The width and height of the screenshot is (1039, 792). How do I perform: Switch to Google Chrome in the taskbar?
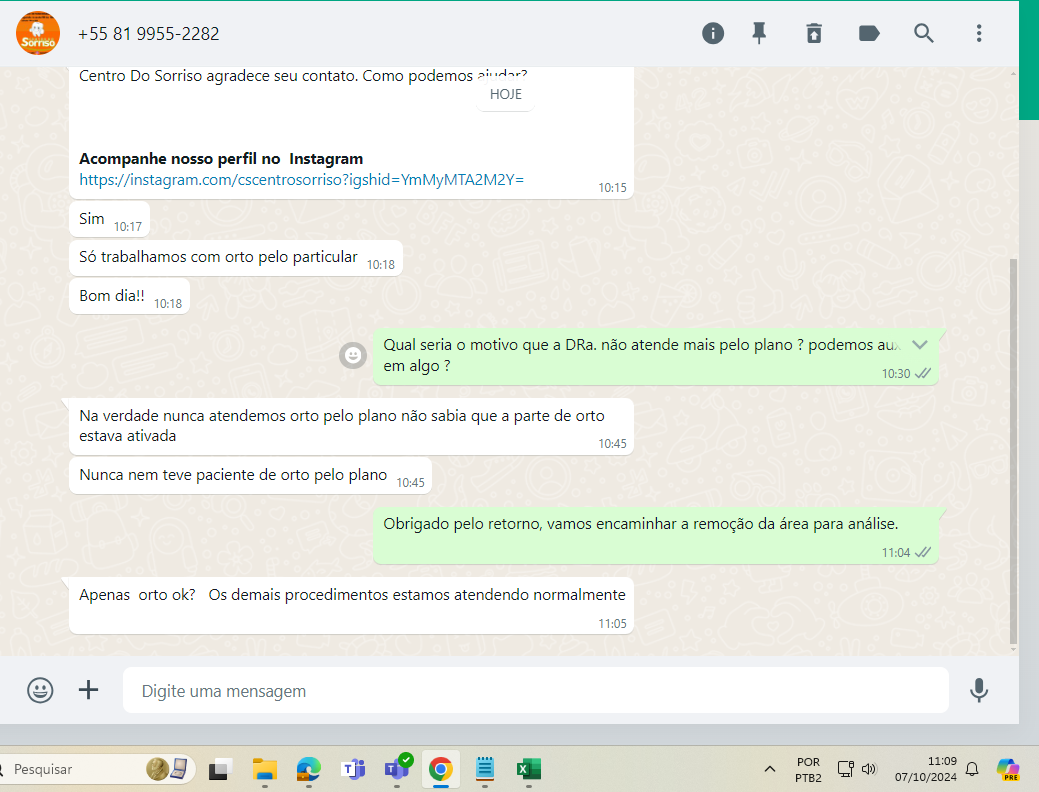point(441,769)
